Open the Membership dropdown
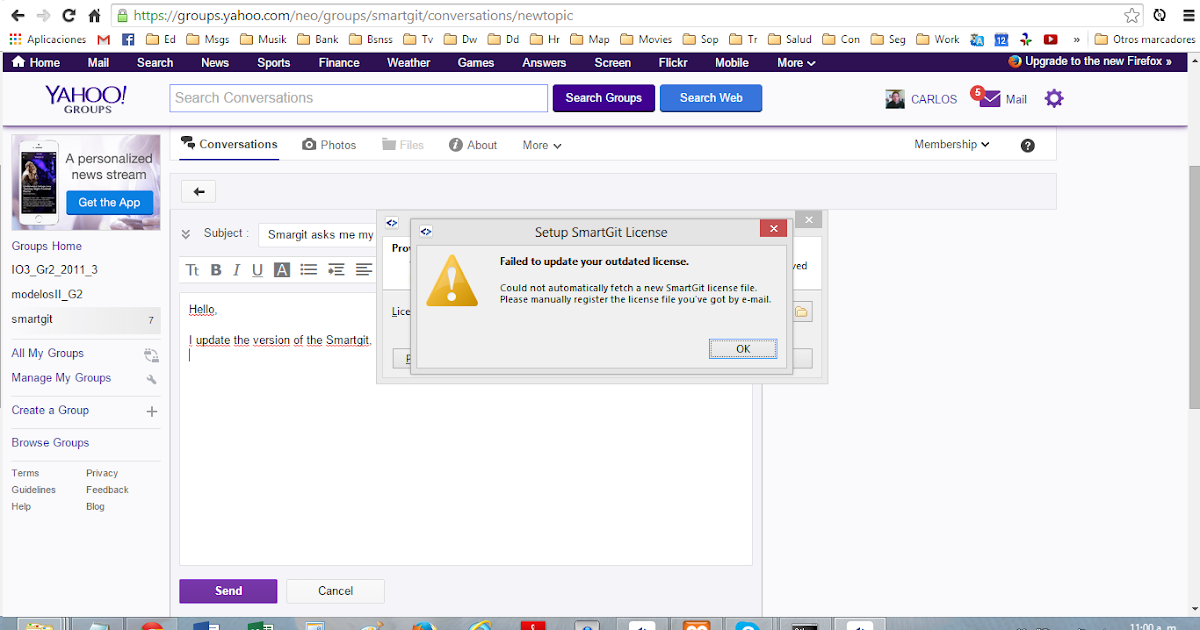This screenshot has width=1200, height=630. click(952, 144)
